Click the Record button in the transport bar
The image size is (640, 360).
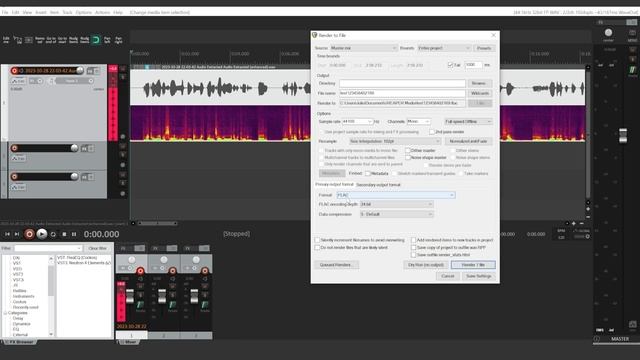[x=29, y=234]
